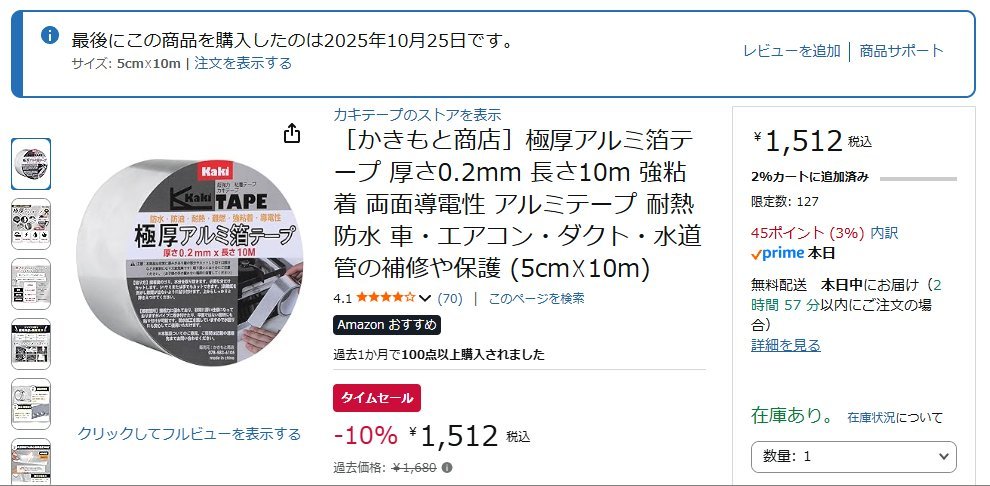Select the second product thumbnail image
The height and width of the screenshot is (486, 990).
click(x=31, y=224)
